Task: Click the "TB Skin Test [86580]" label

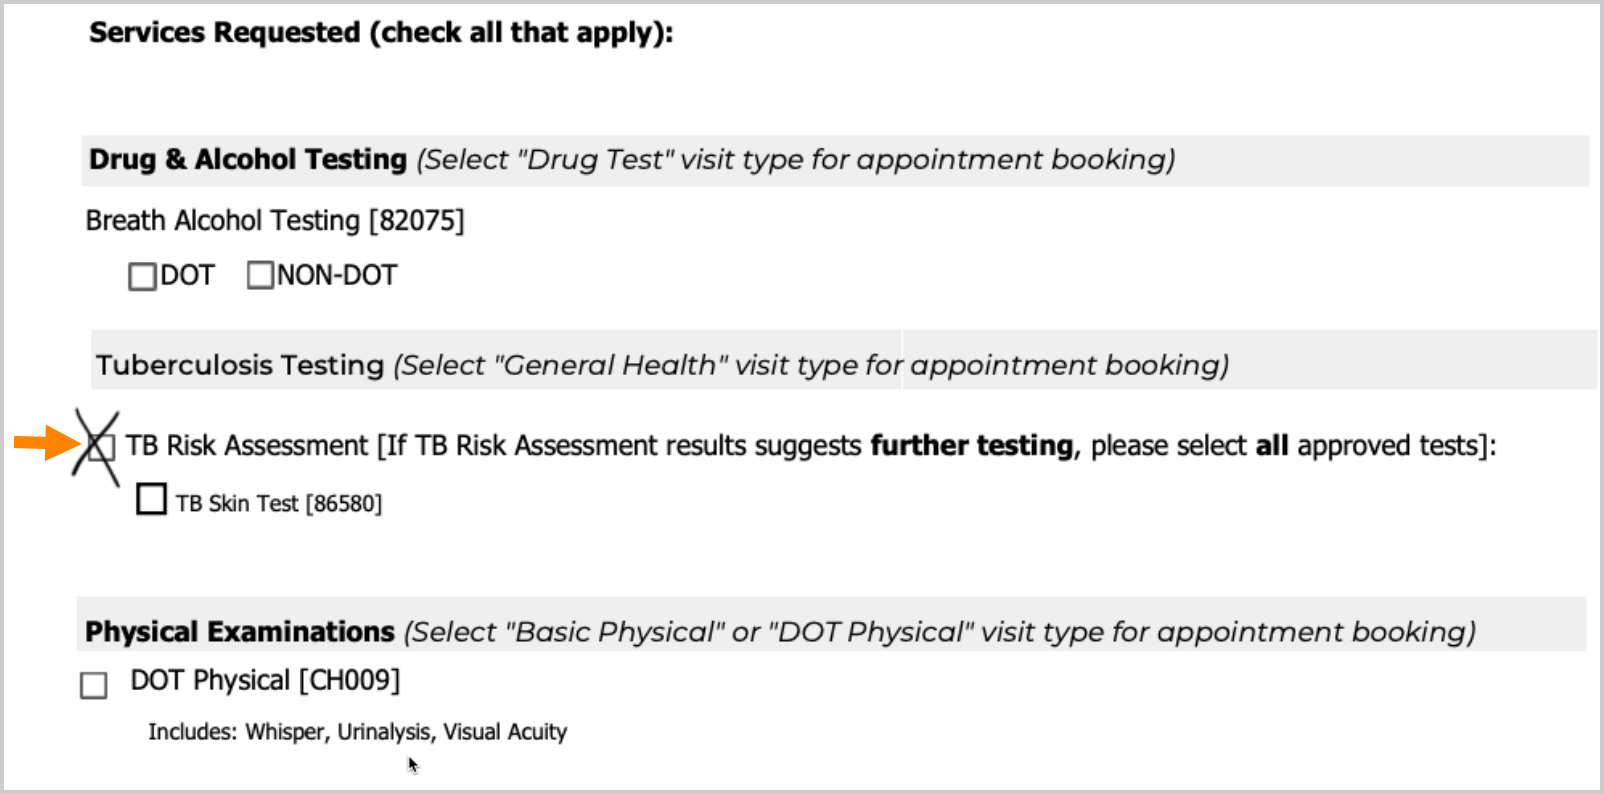Action: 279,504
